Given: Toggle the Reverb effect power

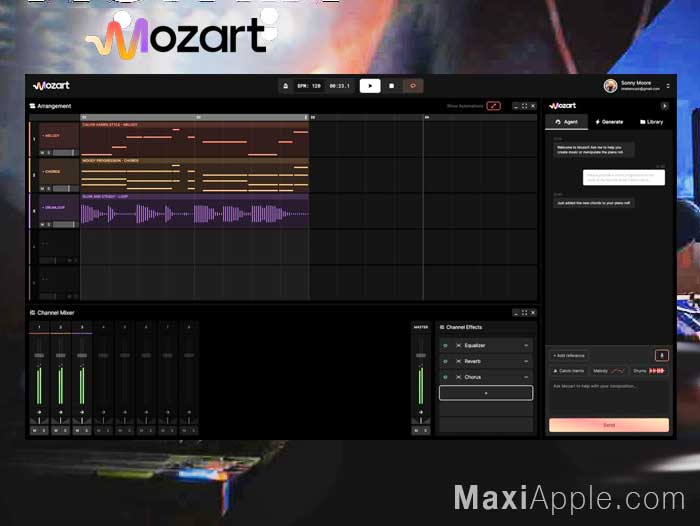Looking at the screenshot, I should click(x=445, y=361).
